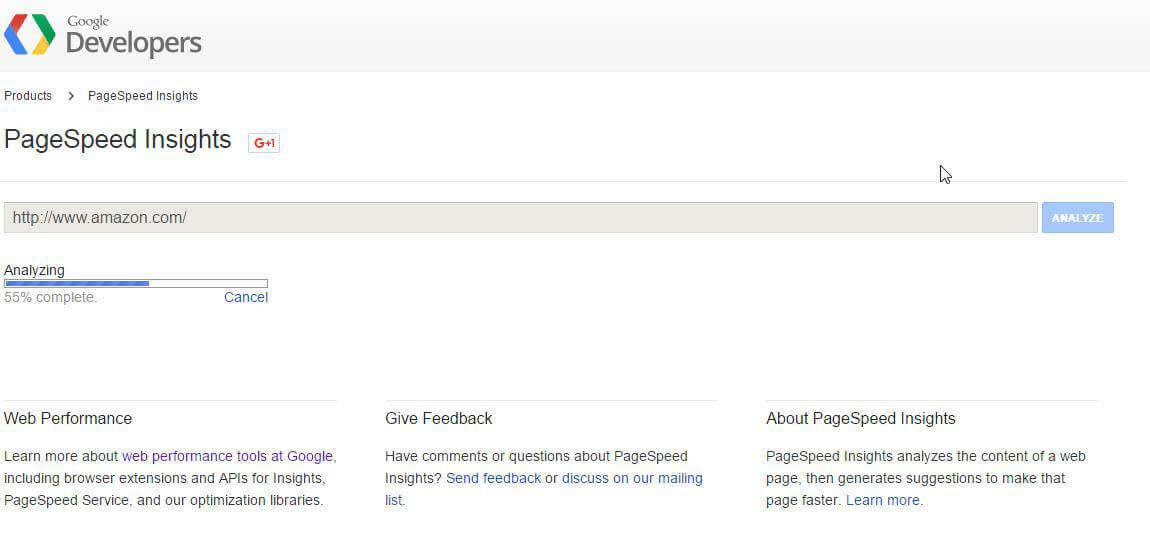The image size is (1150, 538).
Task: Open web performance tools at Google link
Action: pyautogui.click(x=227, y=456)
